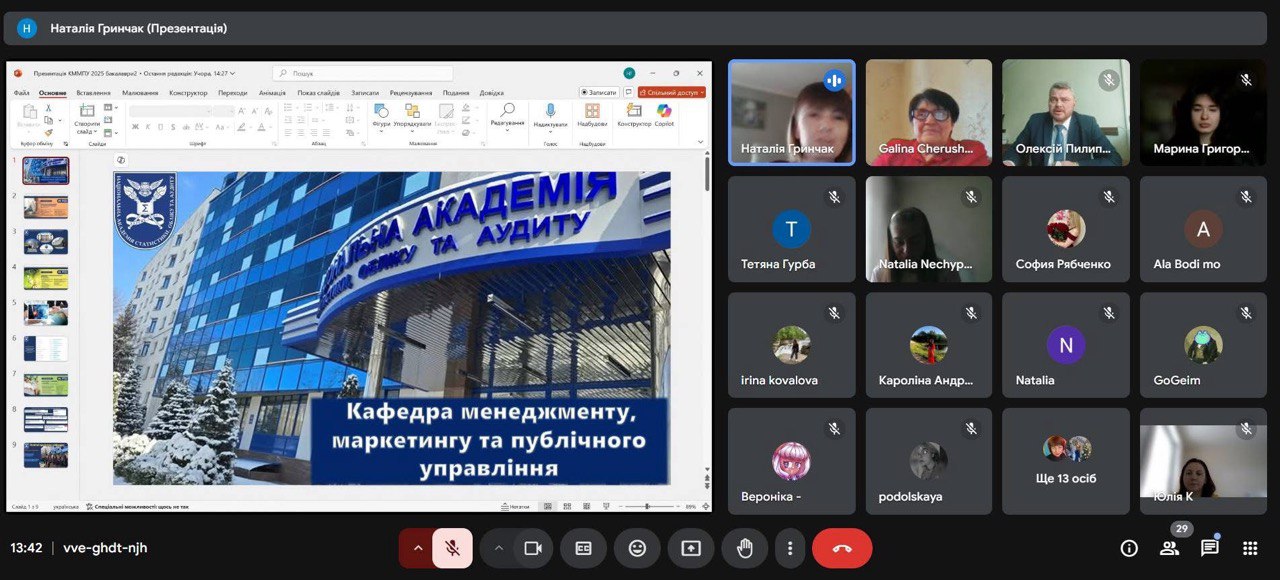Select slide 3 thumbnail in slide panel

(46, 242)
